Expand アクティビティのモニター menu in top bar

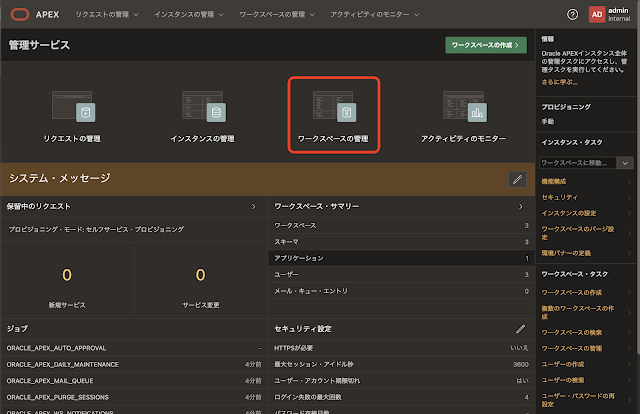pyautogui.click(x=374, y=15)
